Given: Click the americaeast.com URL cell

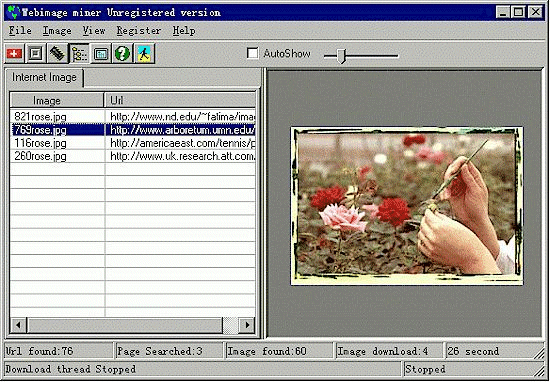Looking at the screenshot, I should pos(180,143).
